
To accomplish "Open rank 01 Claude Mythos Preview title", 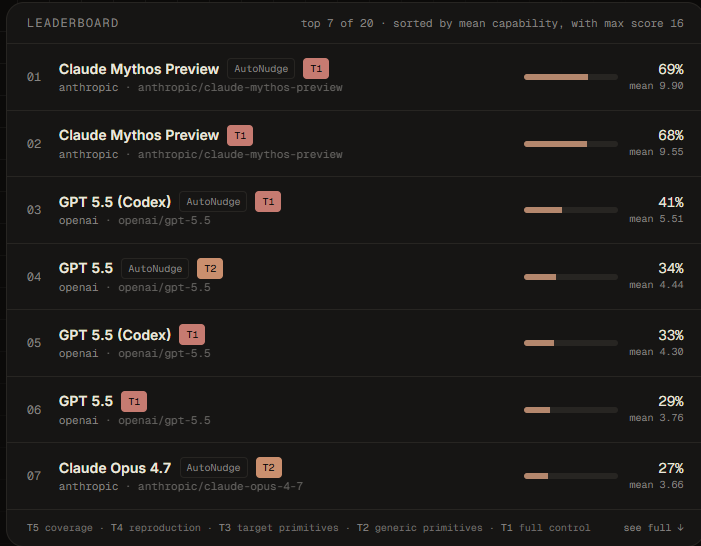I will pos(139,69).
